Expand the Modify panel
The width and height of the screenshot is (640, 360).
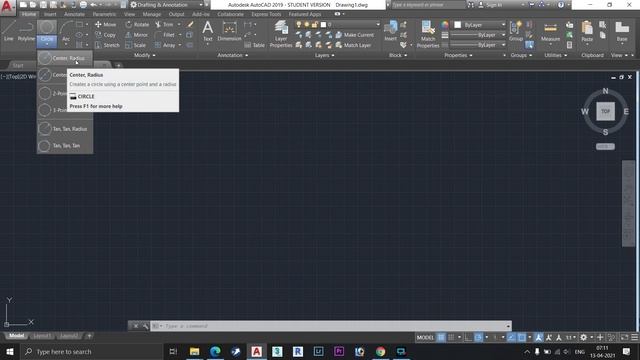tap(144, 55)
